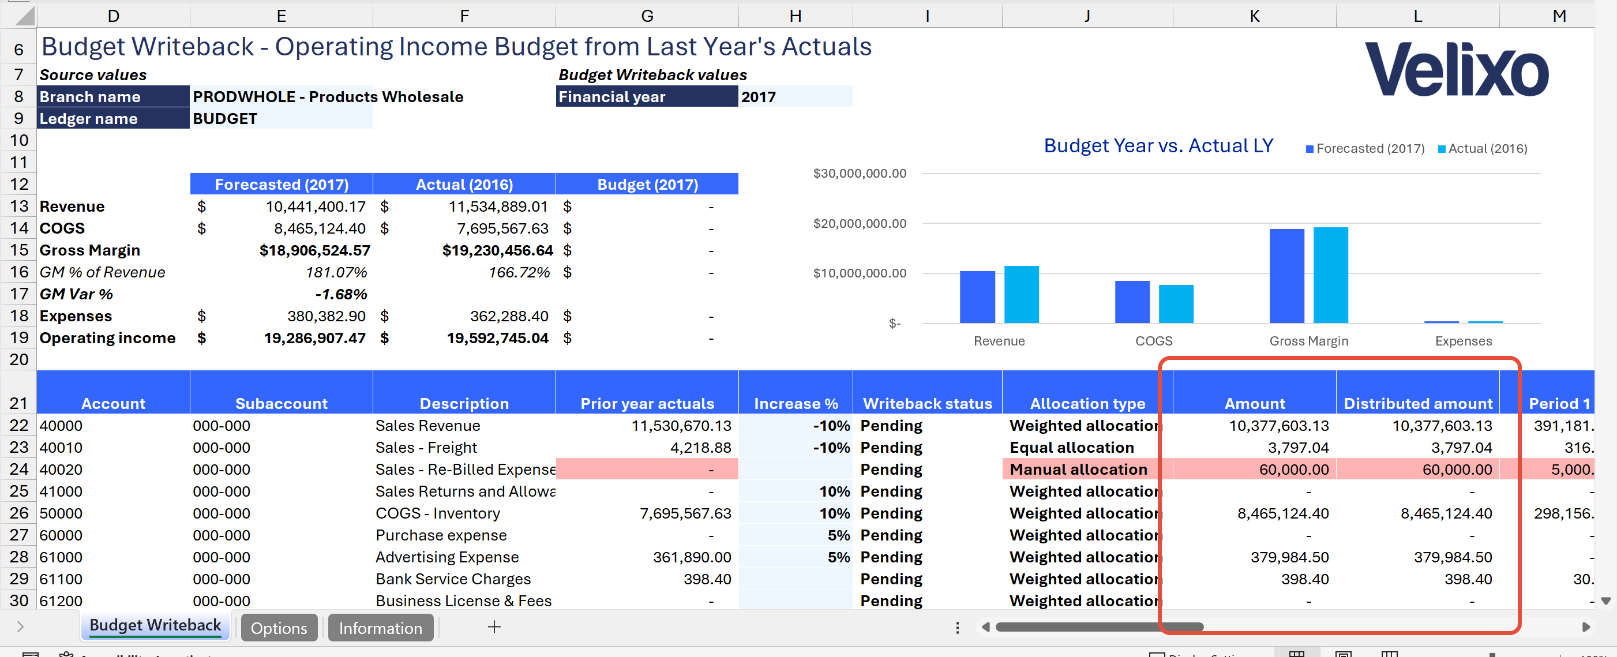Click the Financial year value 2017 cell
Screen dimensions: 1617x657
(795, 96)
